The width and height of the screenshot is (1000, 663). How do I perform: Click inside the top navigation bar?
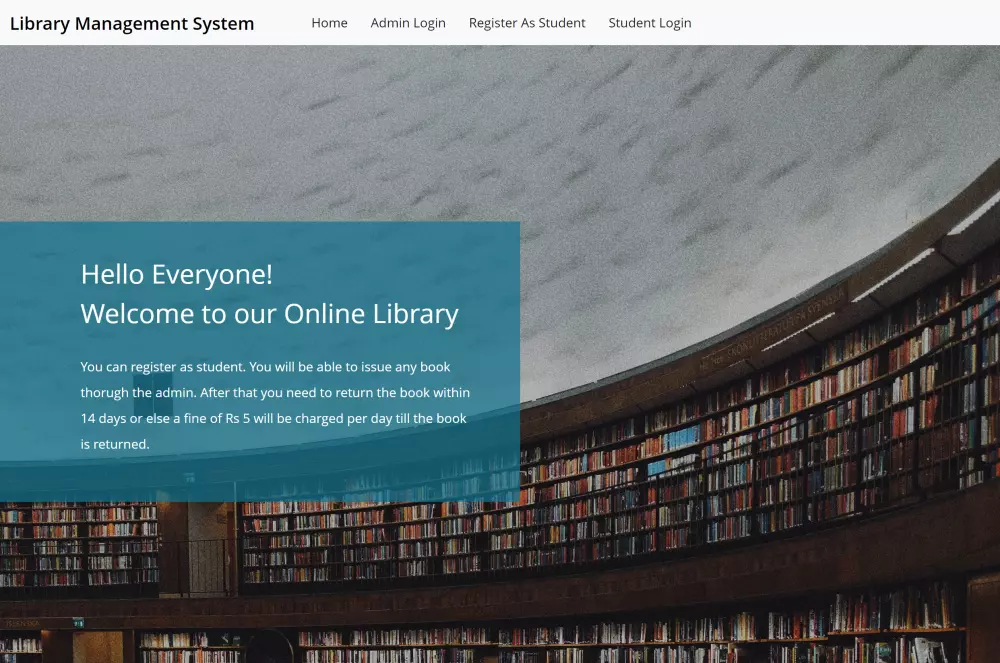(500, 22)
